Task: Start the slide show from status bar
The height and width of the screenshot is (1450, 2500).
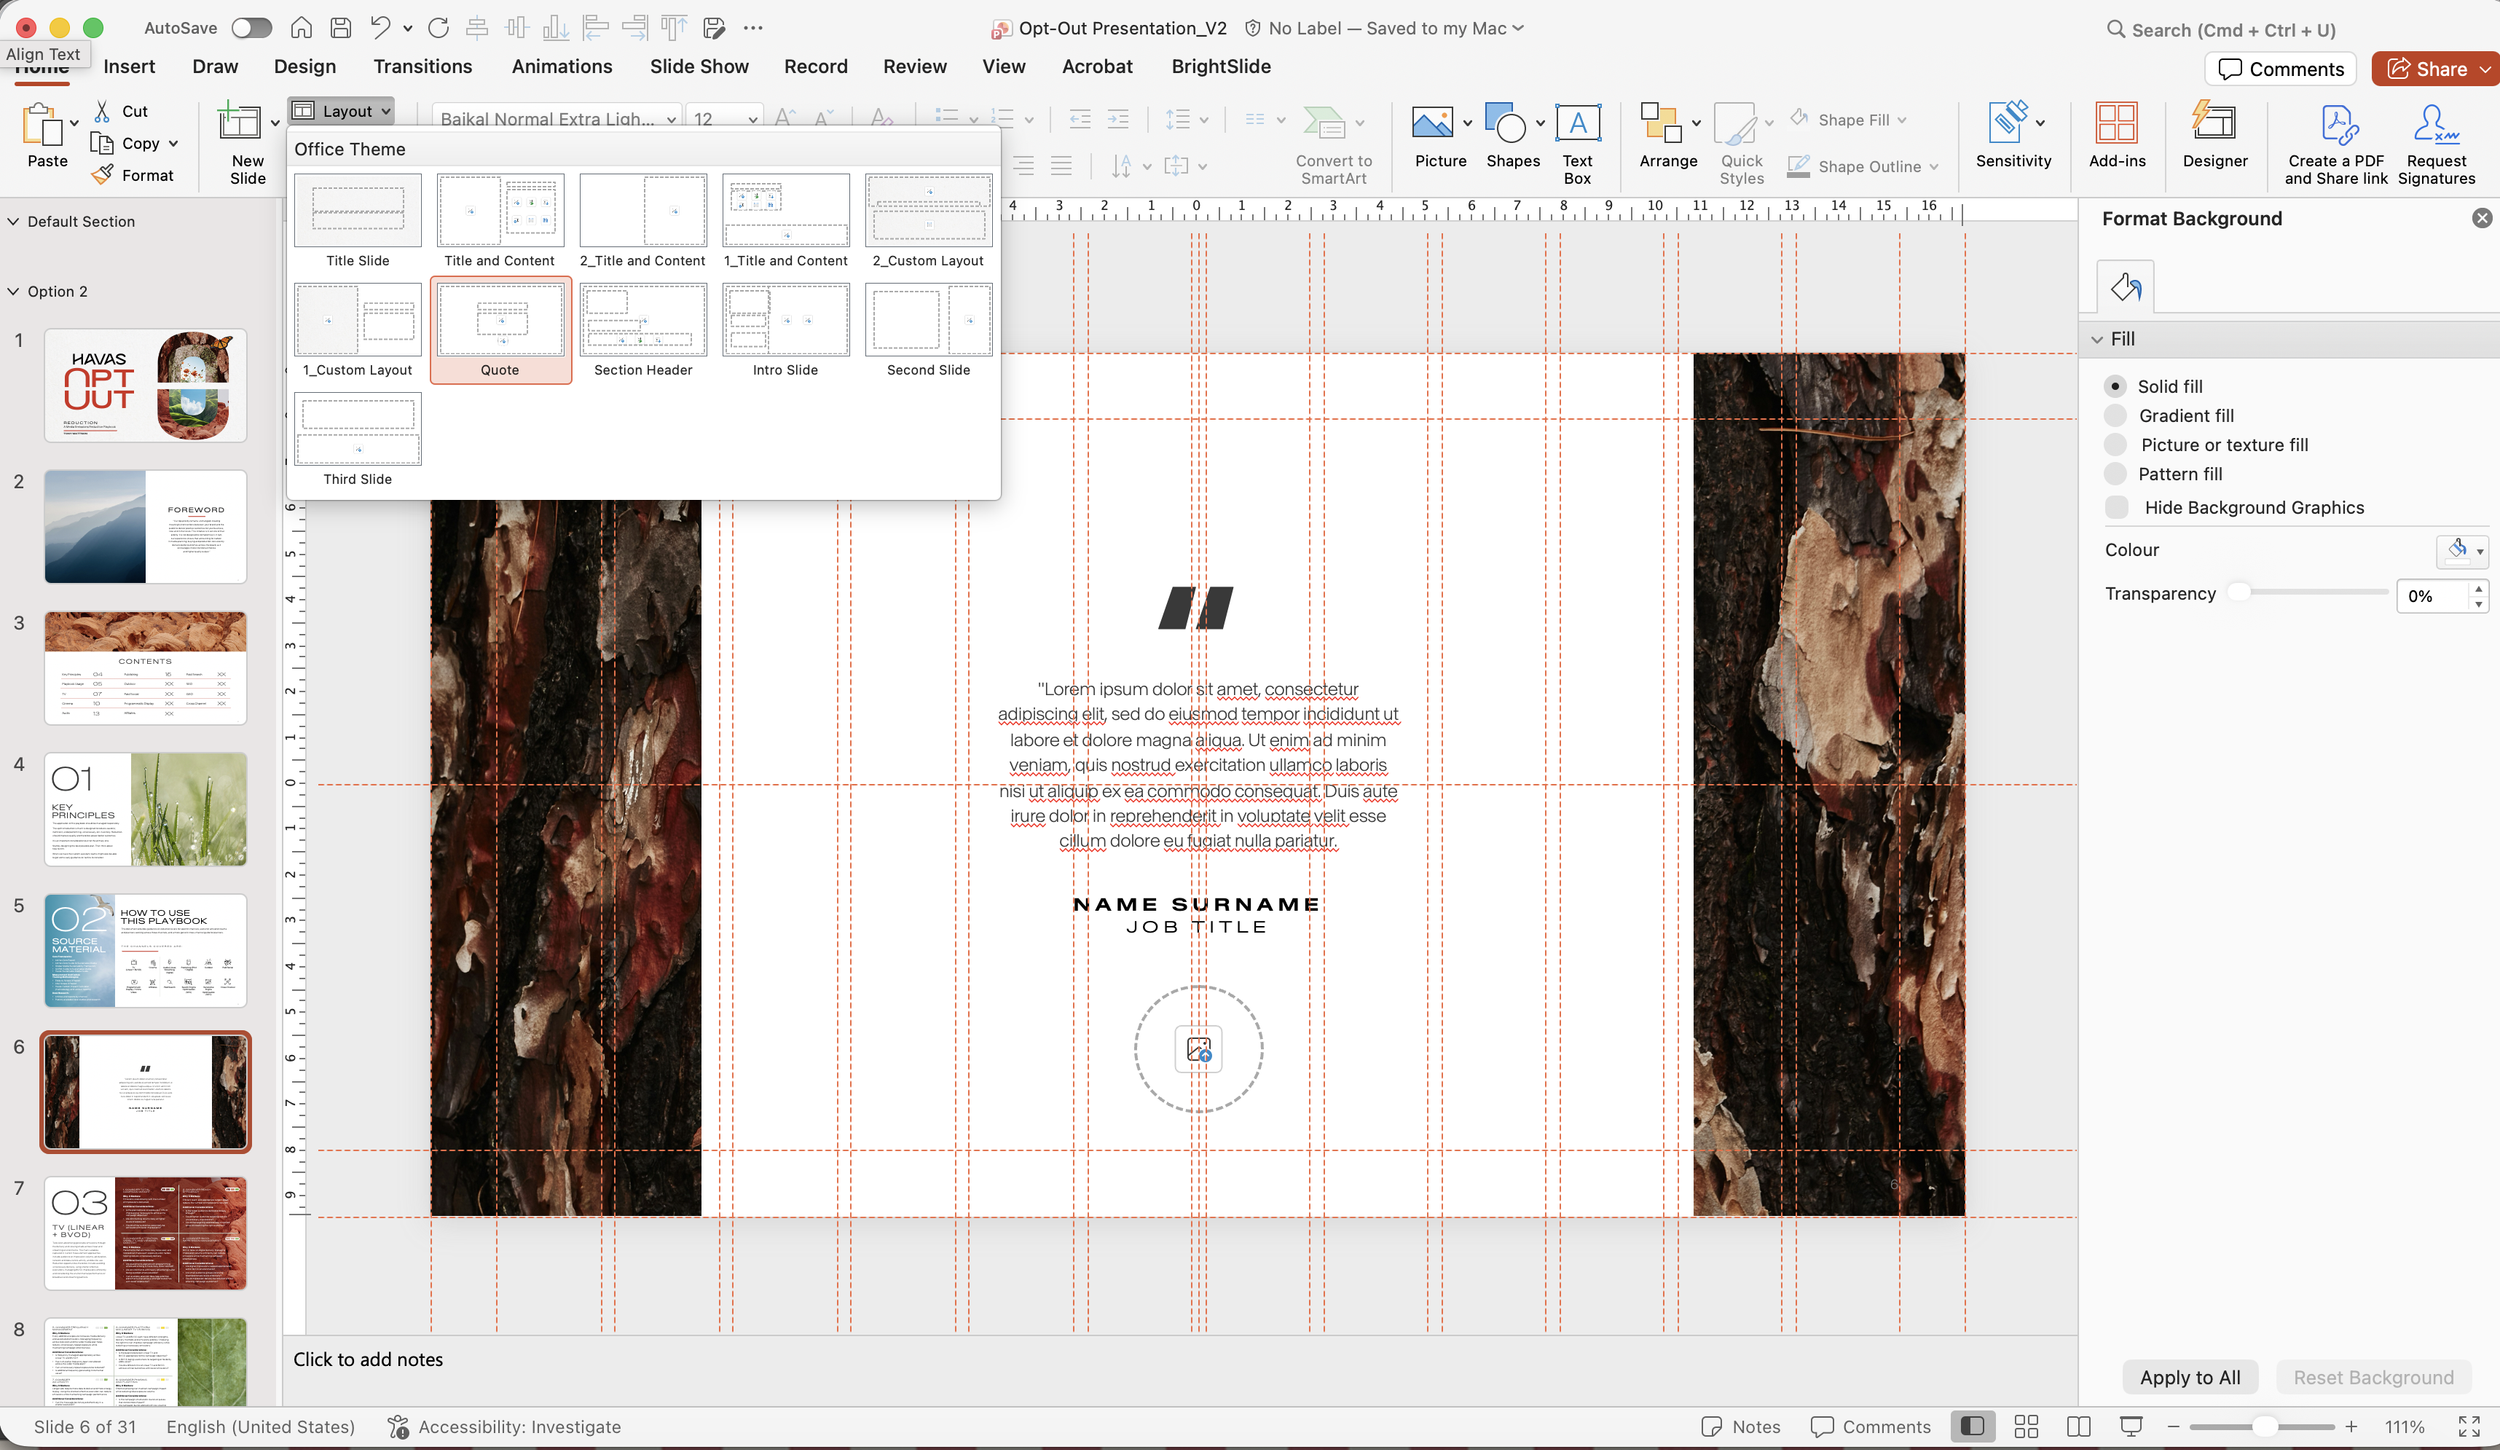Action: point(2131,1426)
